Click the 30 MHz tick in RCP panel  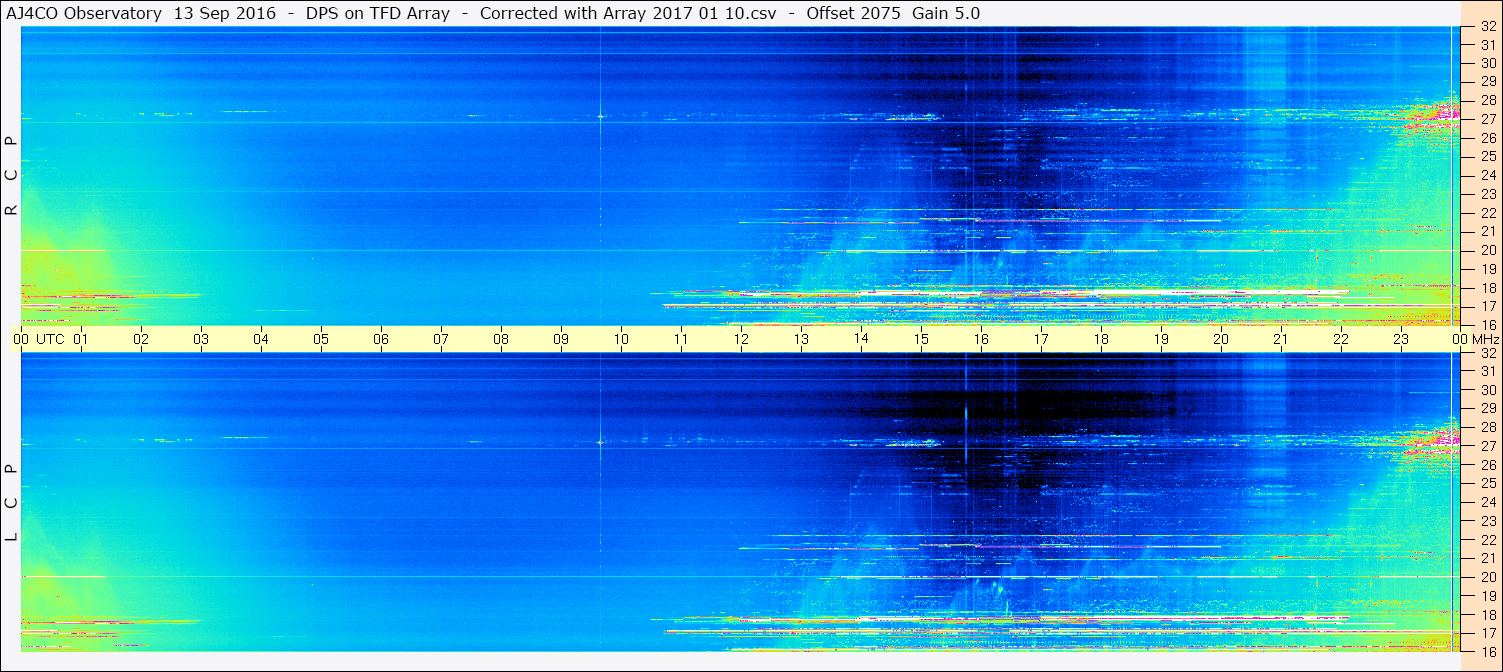[1488, 62]
